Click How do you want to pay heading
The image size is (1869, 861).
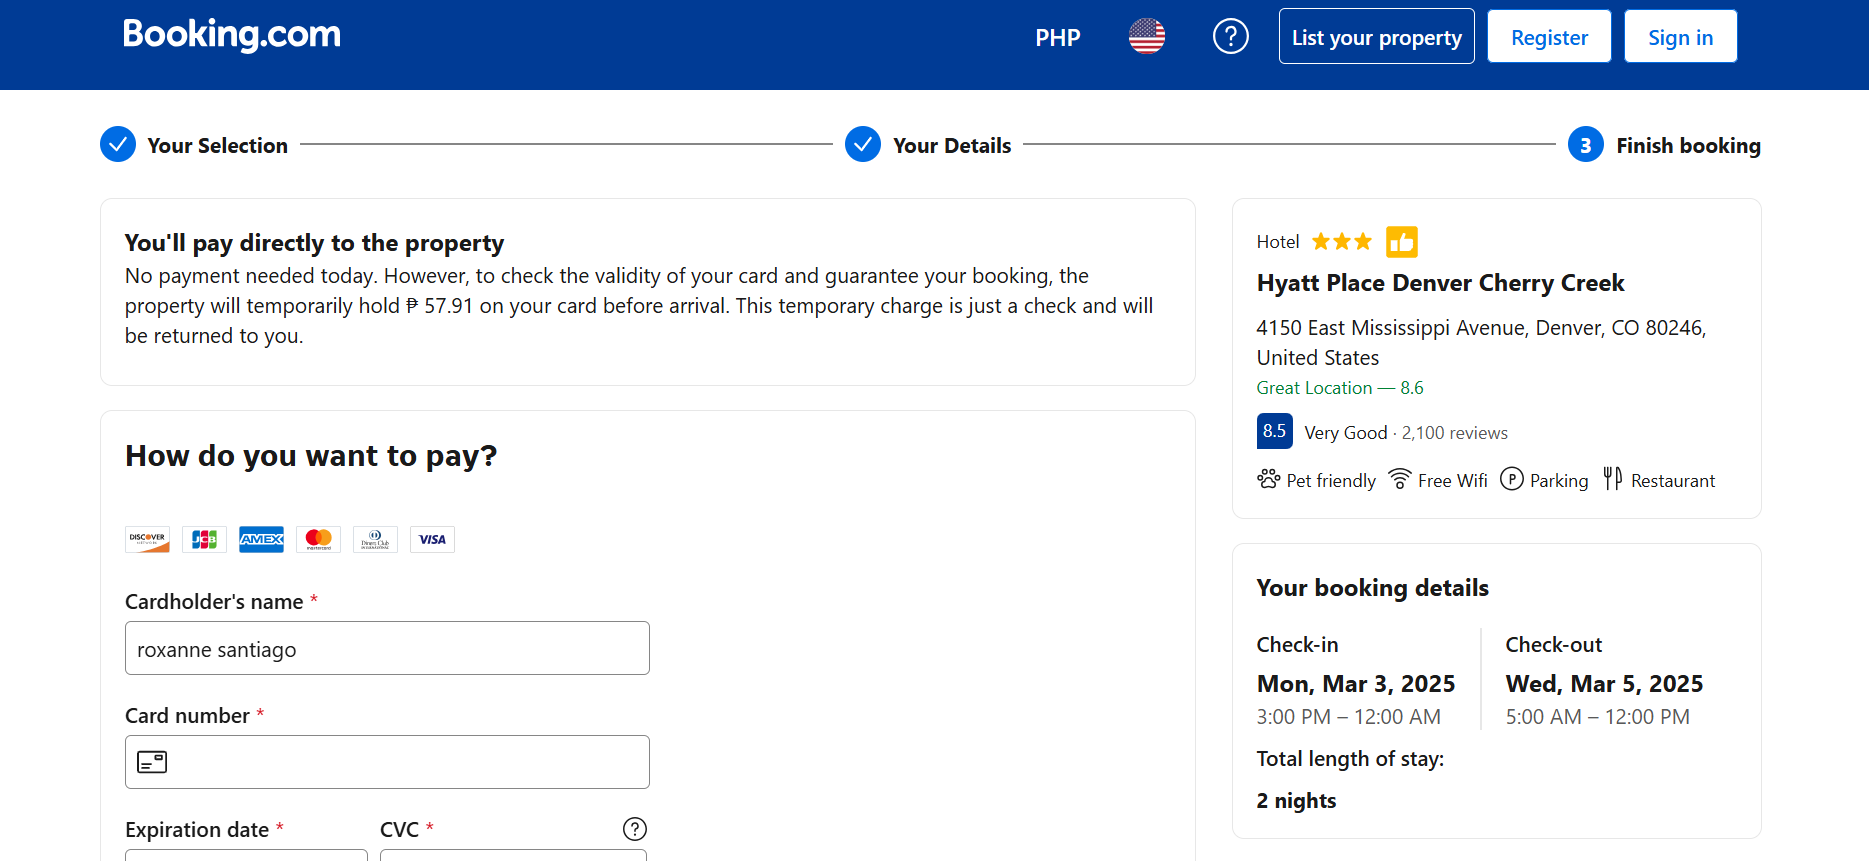[x=311, y=456]
